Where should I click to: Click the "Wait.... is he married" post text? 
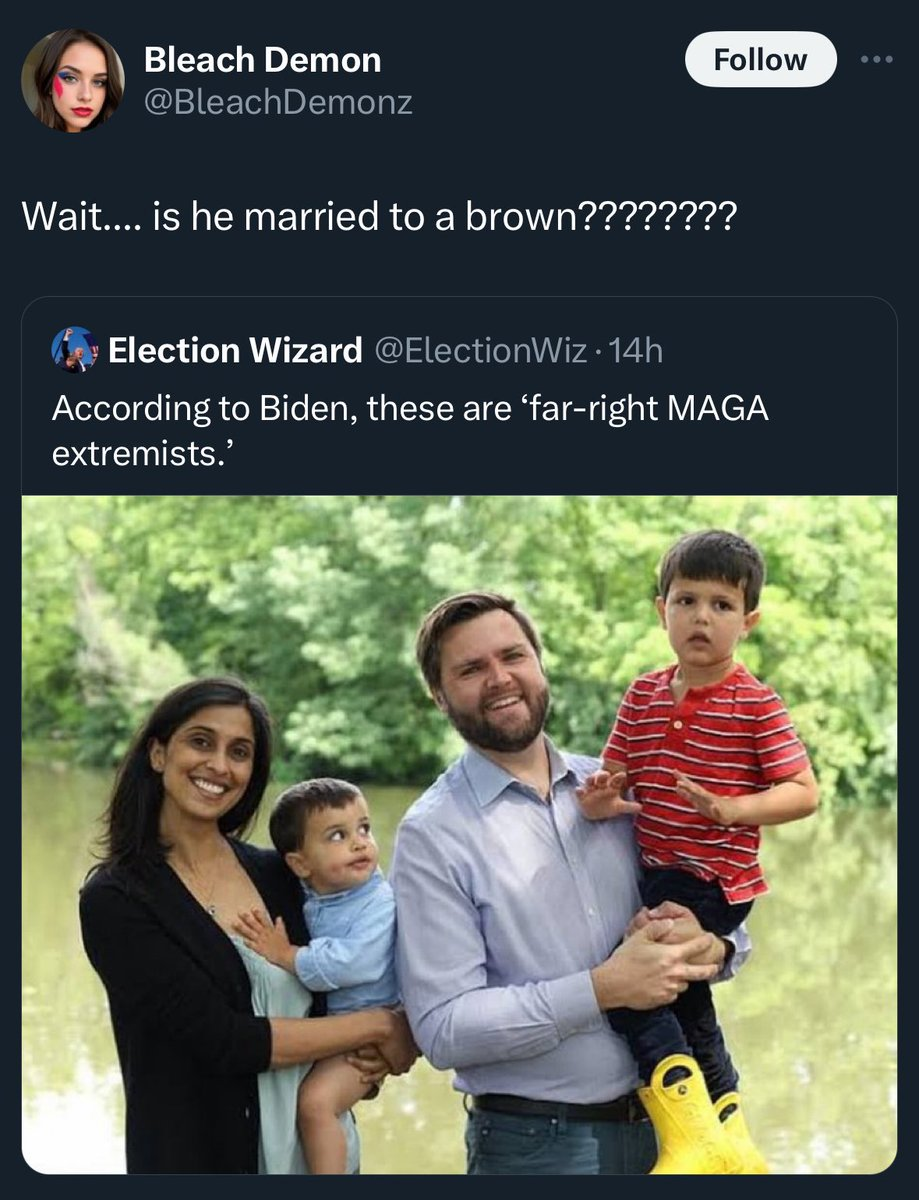click(378, 216)
